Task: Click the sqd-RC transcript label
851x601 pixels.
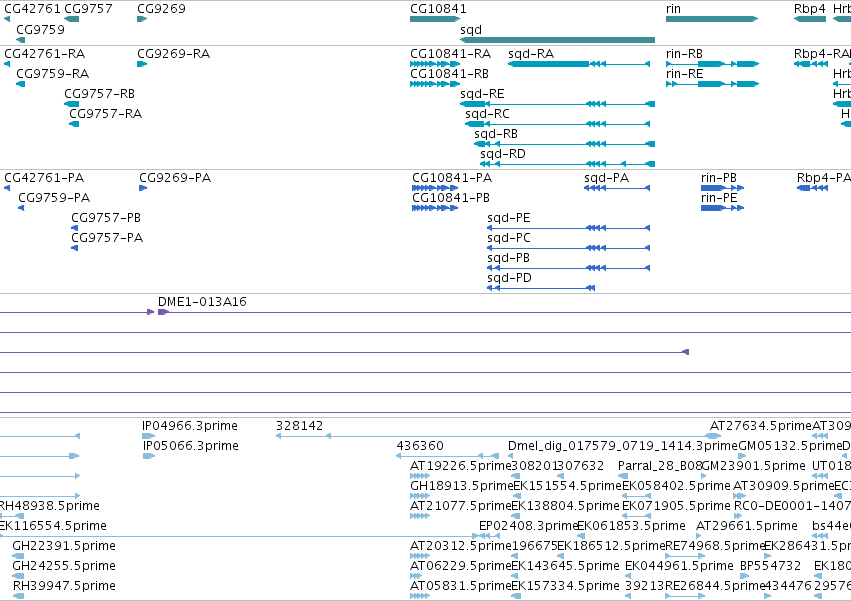Action: [x=487, y=114]
